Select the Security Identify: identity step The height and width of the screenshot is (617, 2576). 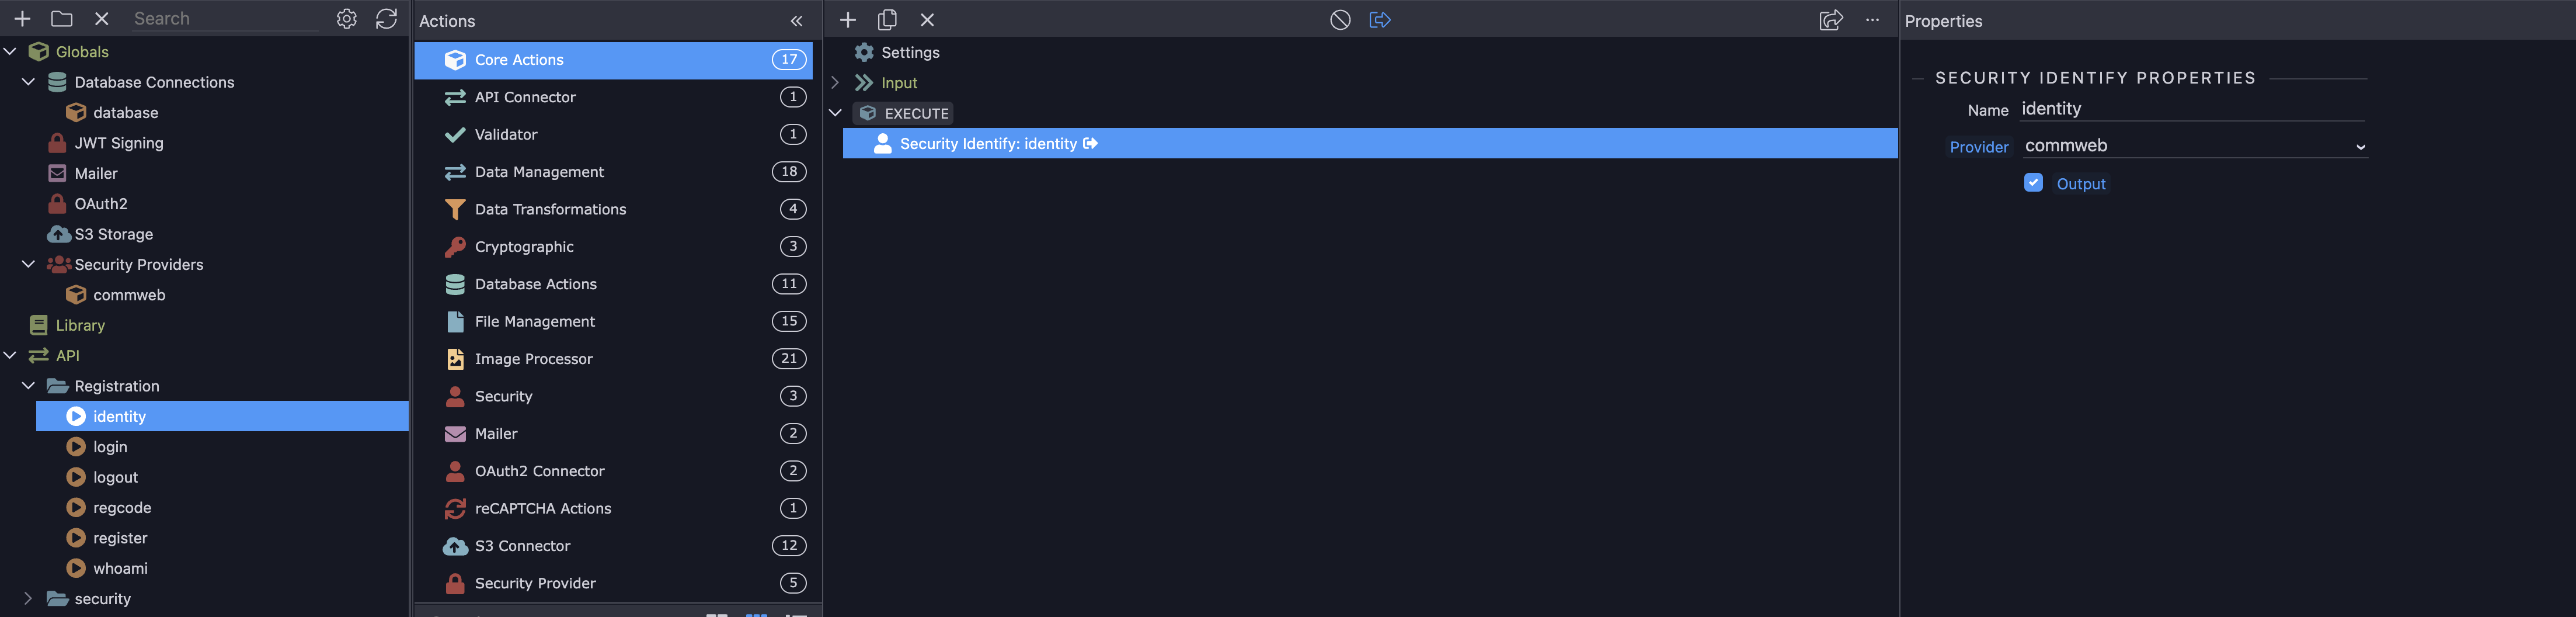pos(1370,143)
